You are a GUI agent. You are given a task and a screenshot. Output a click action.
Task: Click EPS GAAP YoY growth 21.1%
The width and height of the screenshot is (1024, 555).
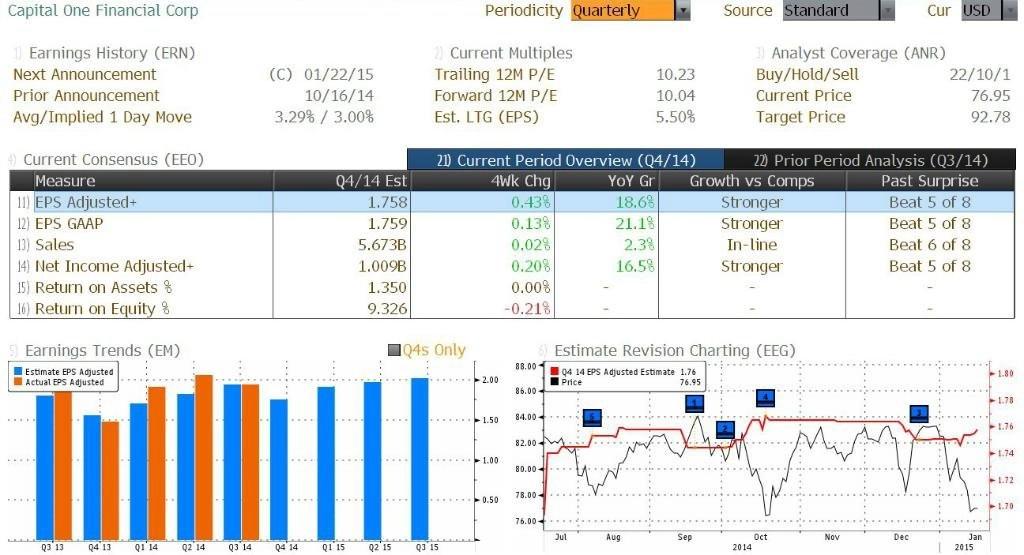(x=634, y=223)
